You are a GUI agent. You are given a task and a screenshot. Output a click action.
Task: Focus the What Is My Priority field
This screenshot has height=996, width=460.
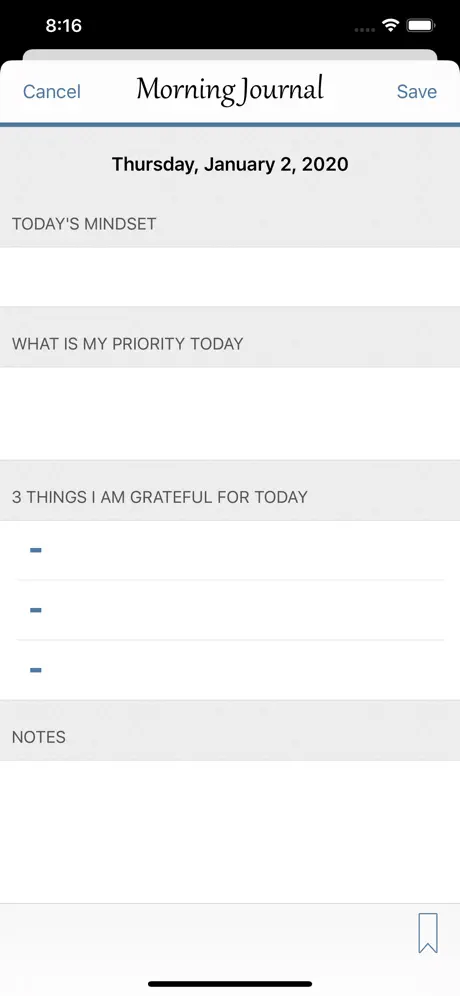(230, 414)
